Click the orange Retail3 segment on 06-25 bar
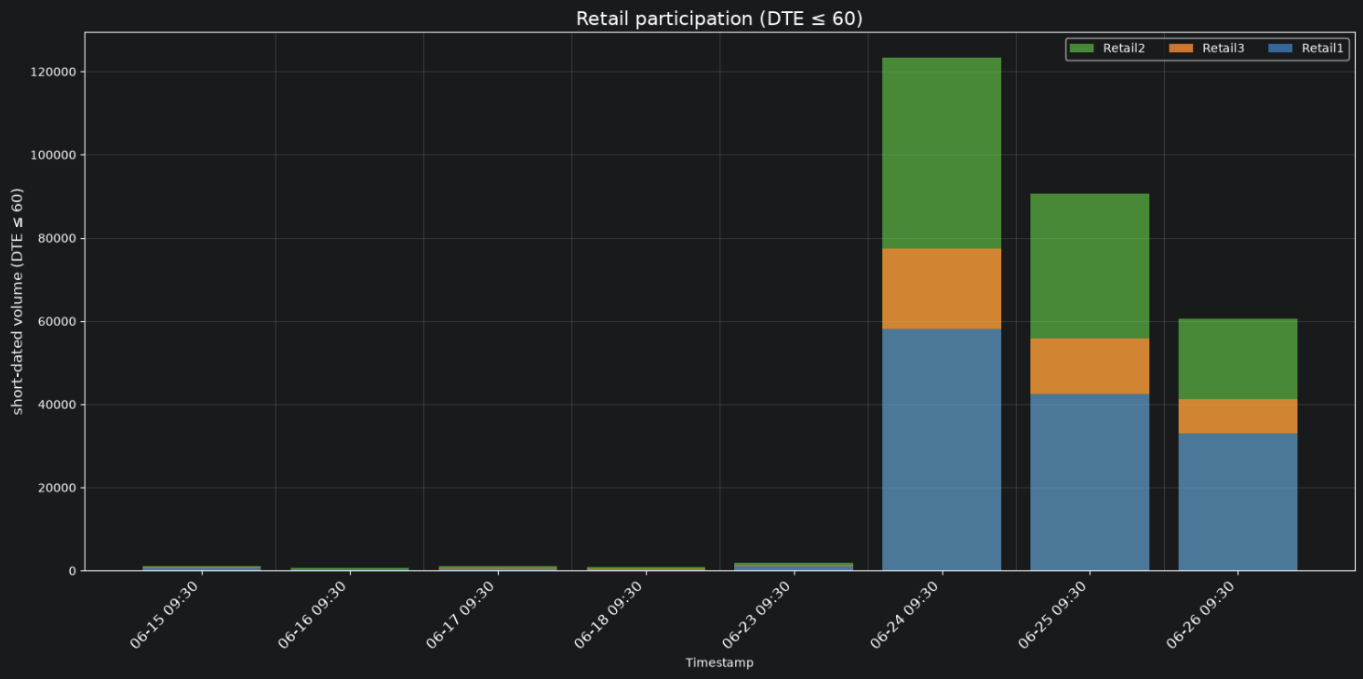1363x679 pixels. coord(1089,366)
